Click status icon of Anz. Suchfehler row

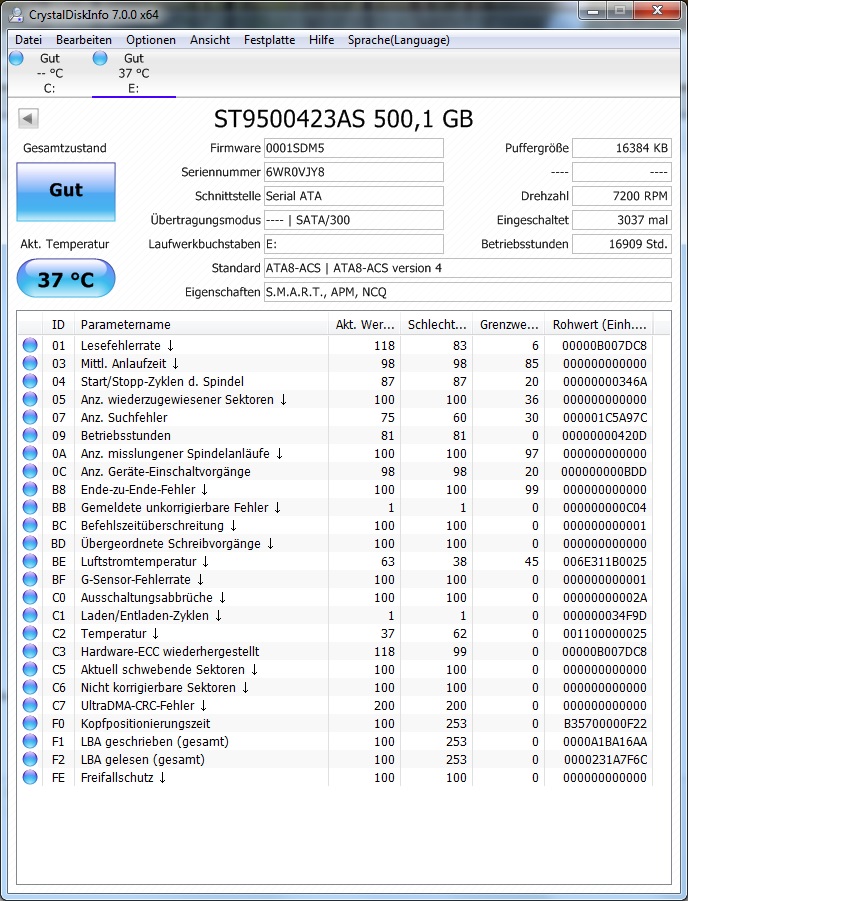pos(30,417)
